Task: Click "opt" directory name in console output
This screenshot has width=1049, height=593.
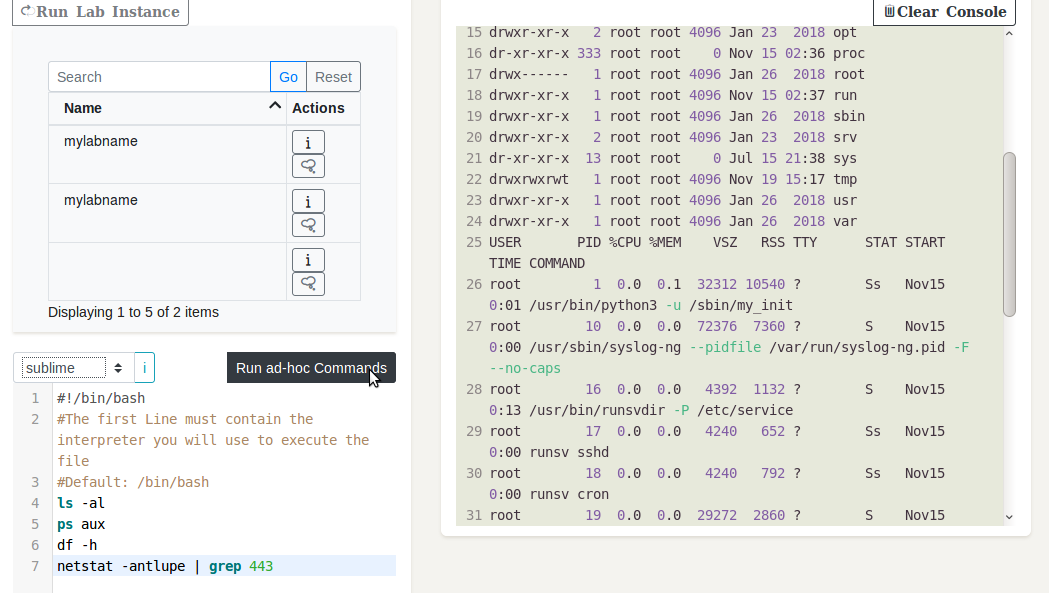Action: click(845, 32)
